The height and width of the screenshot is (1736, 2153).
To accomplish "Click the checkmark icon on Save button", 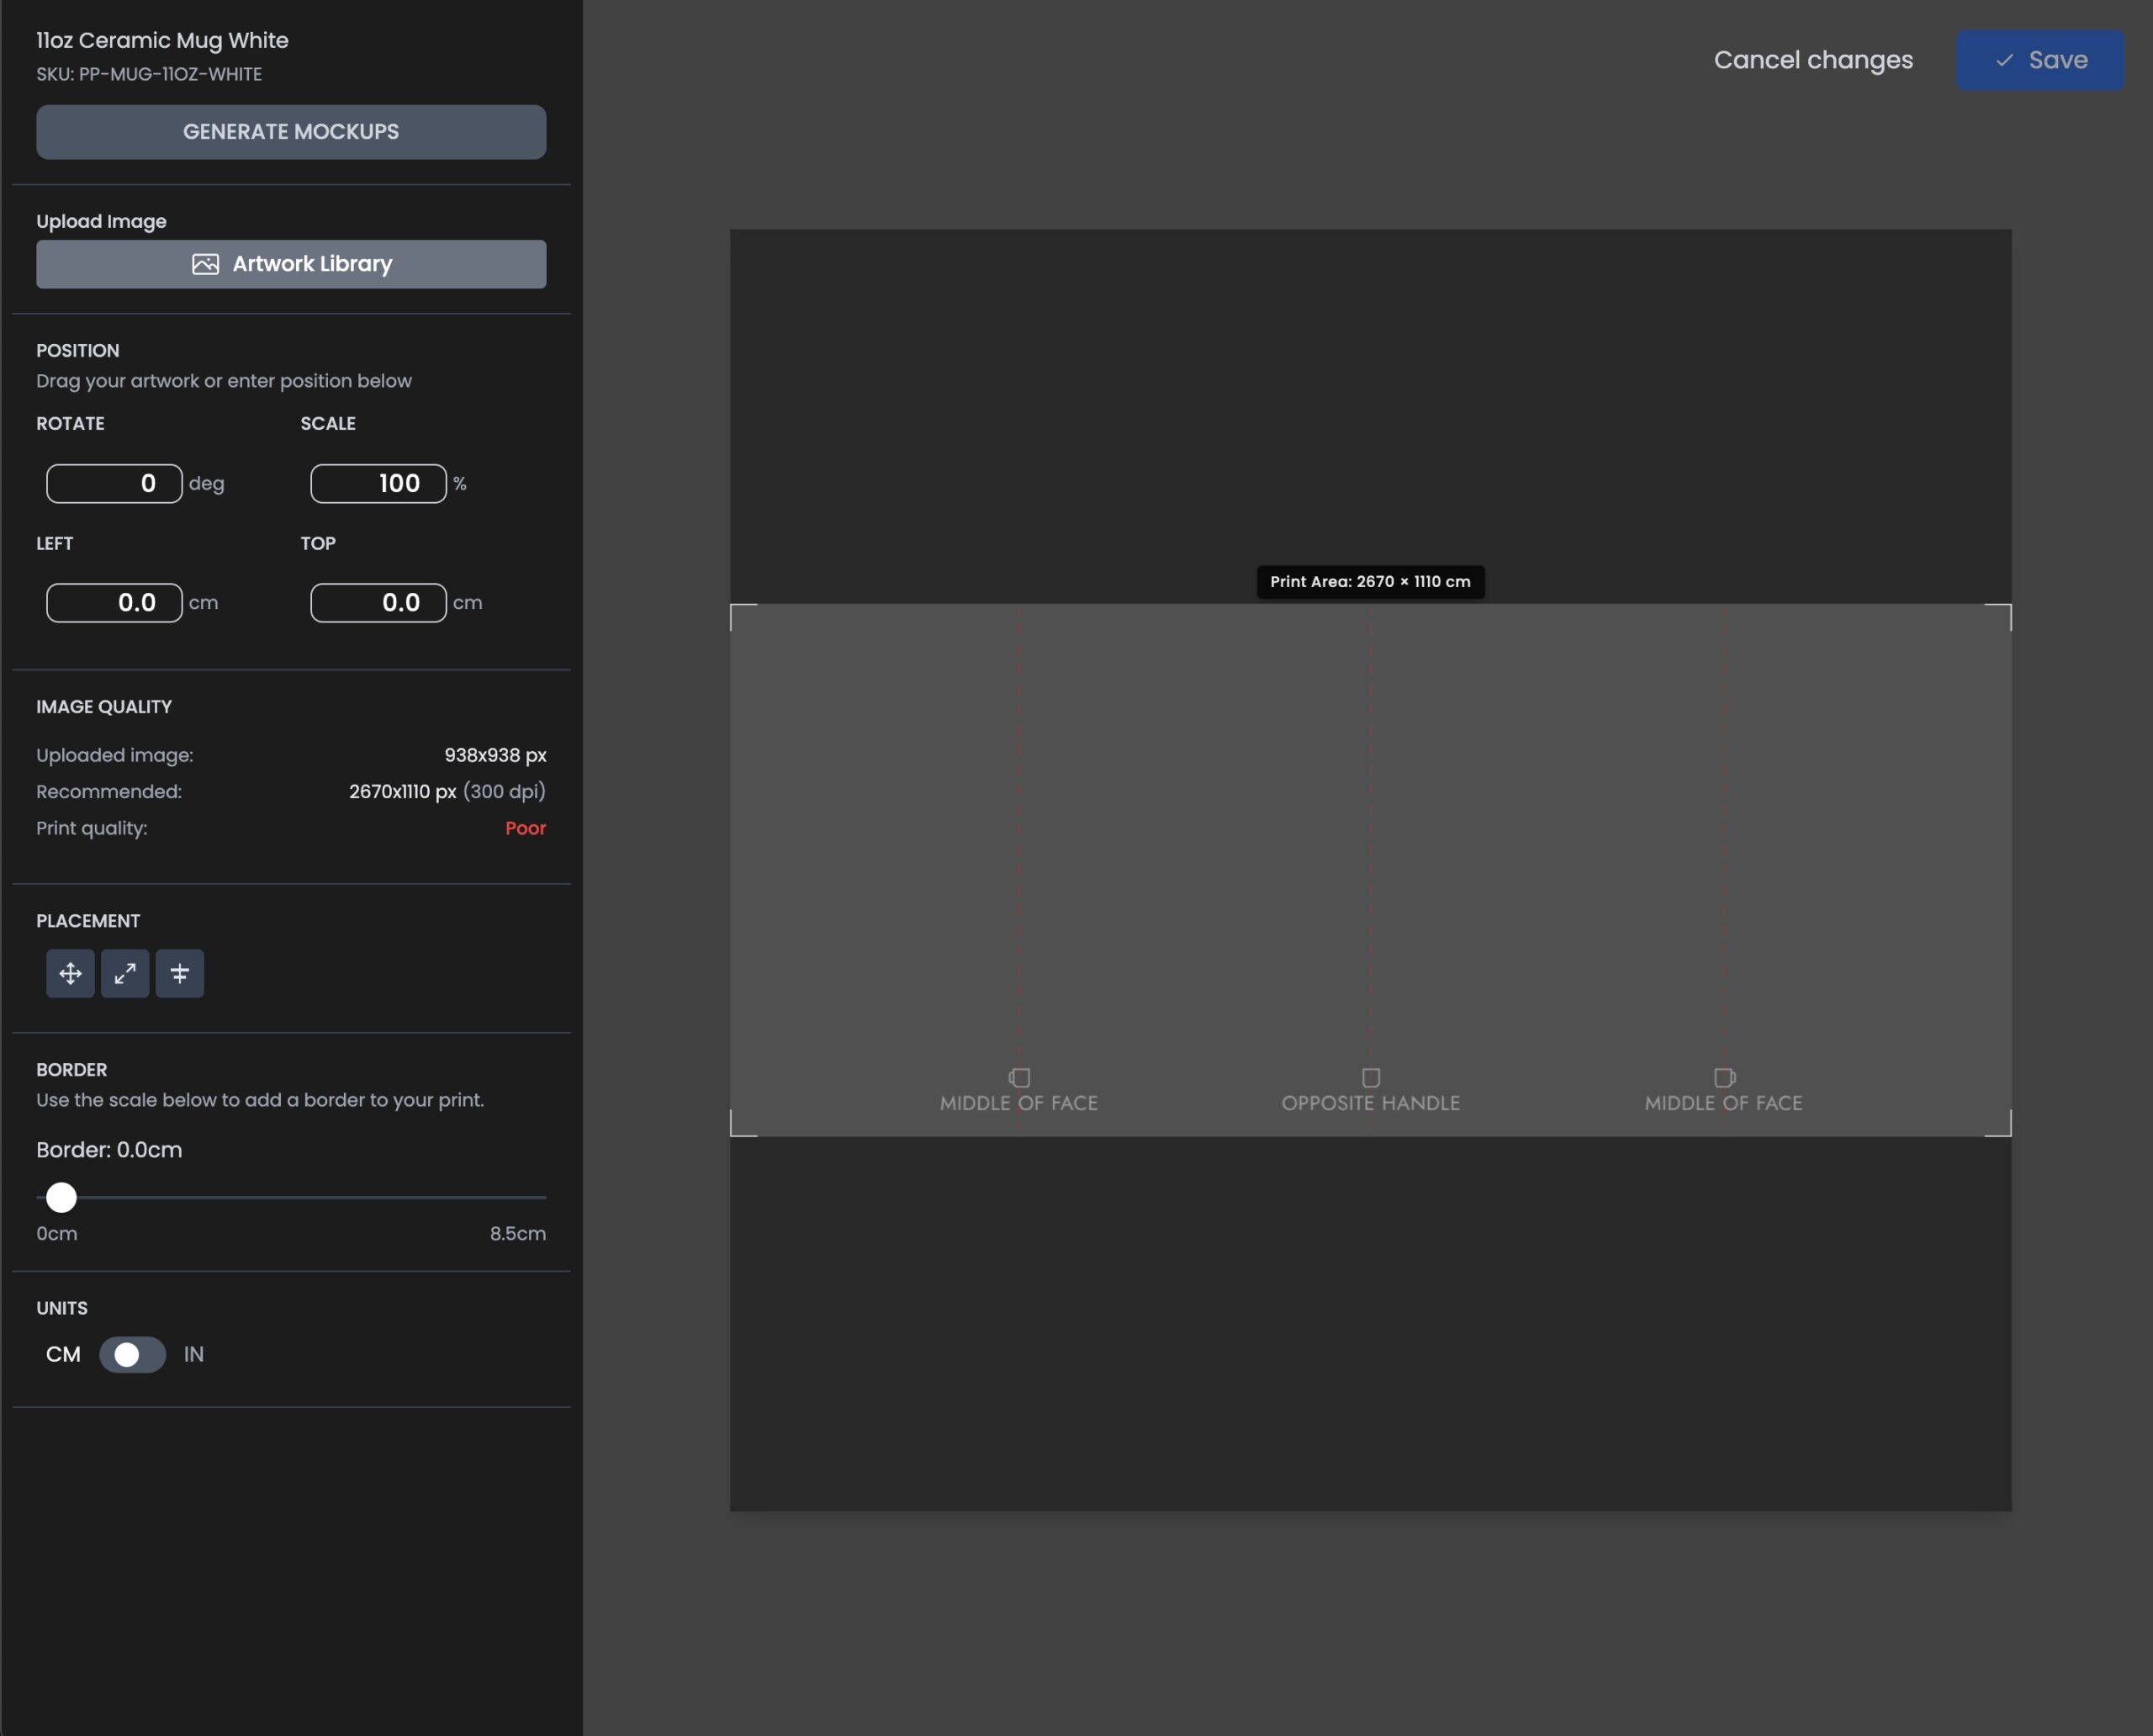I will click(2004, 60).
